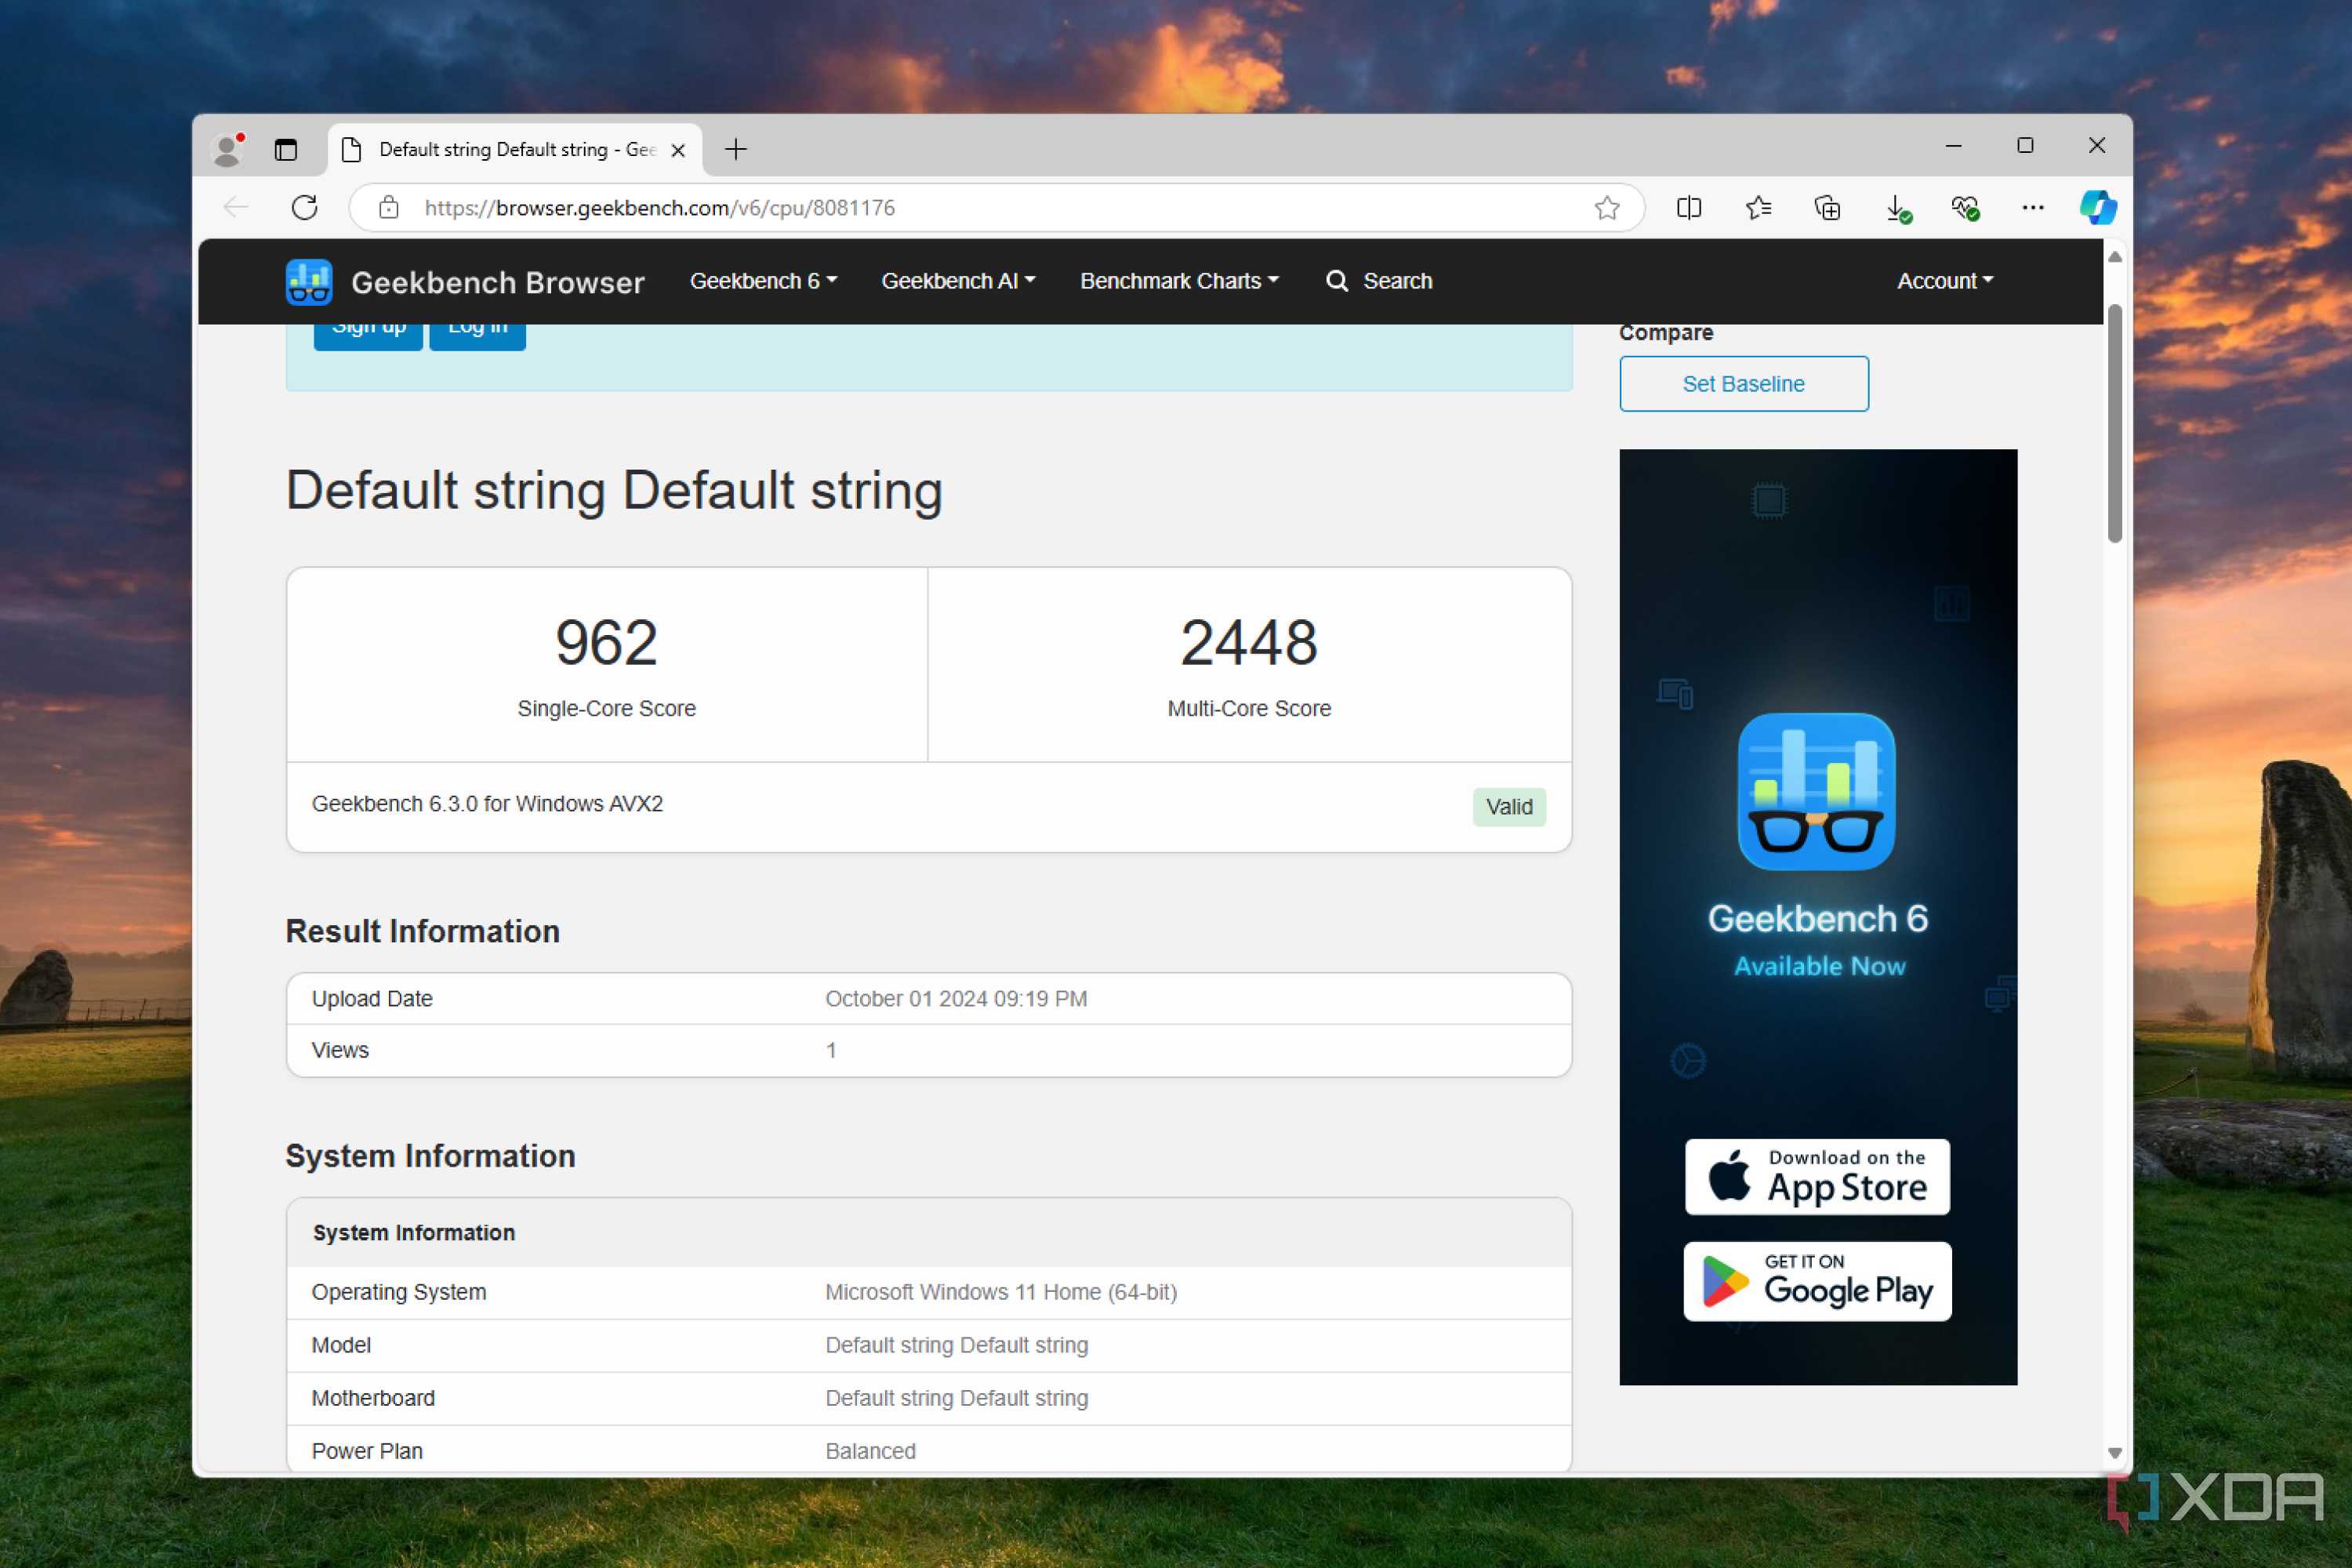
Task: Open the tab actions menu icon
Action: coord(286,150)
